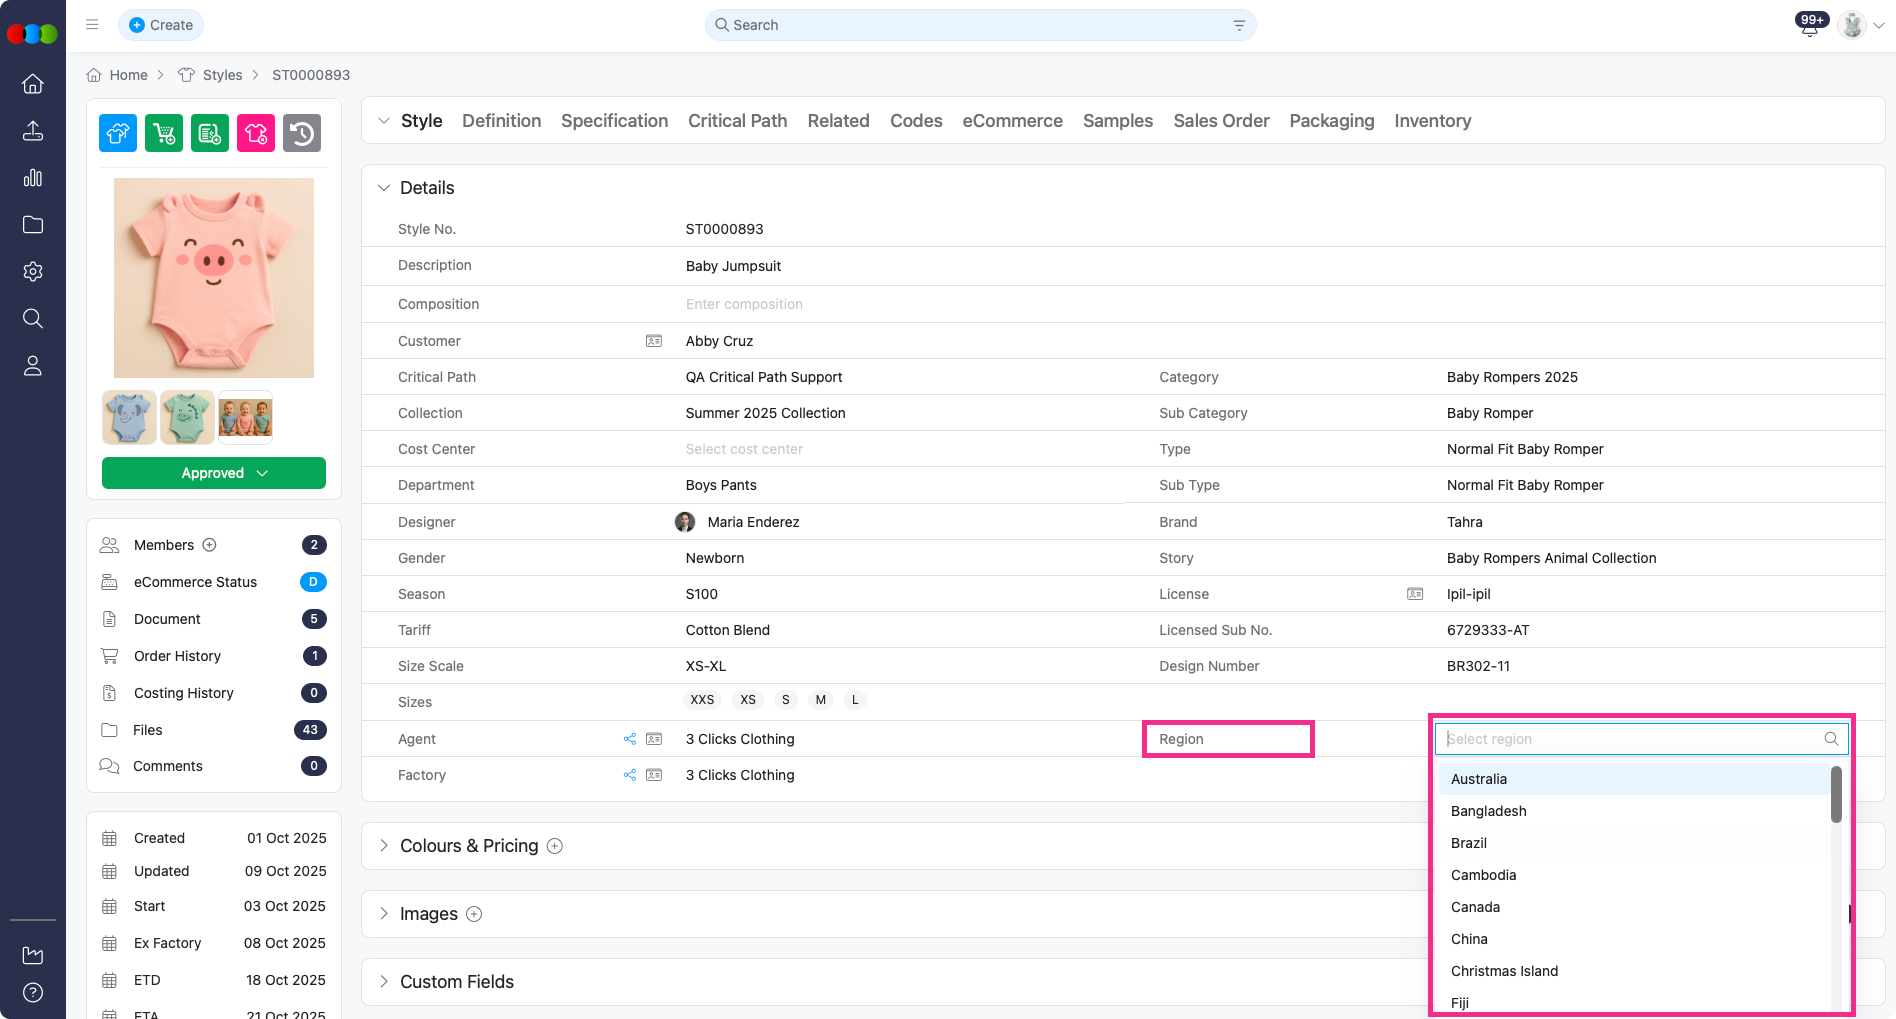
Task: Click the gray history clock icon button
Action: (302, 133)
